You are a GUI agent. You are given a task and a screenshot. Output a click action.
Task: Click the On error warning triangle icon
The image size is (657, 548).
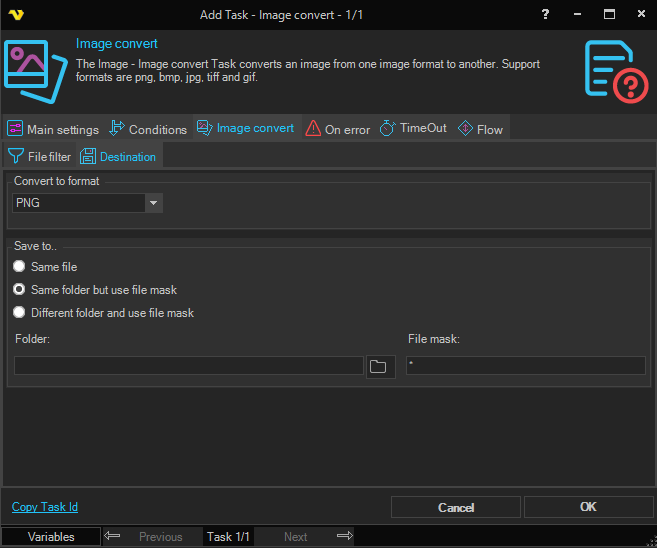(313, 129)
